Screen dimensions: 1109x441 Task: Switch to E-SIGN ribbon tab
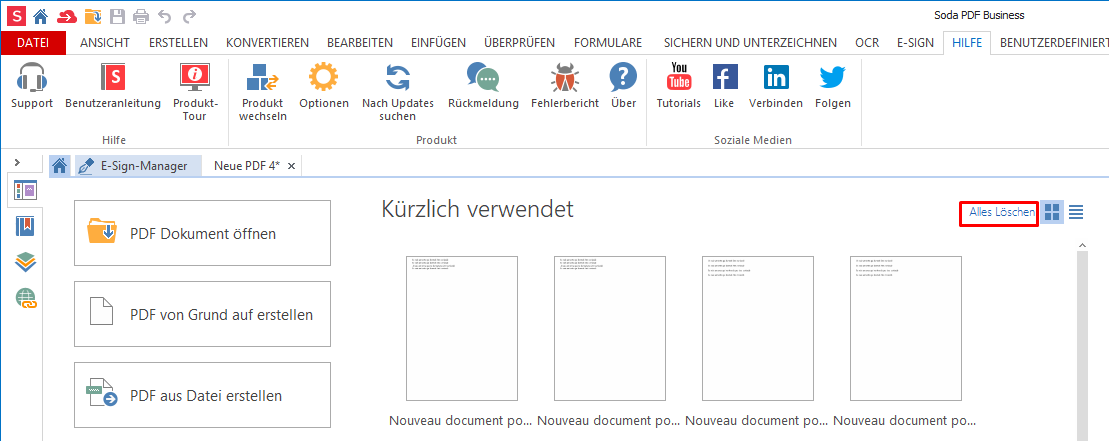coord(915,42)
